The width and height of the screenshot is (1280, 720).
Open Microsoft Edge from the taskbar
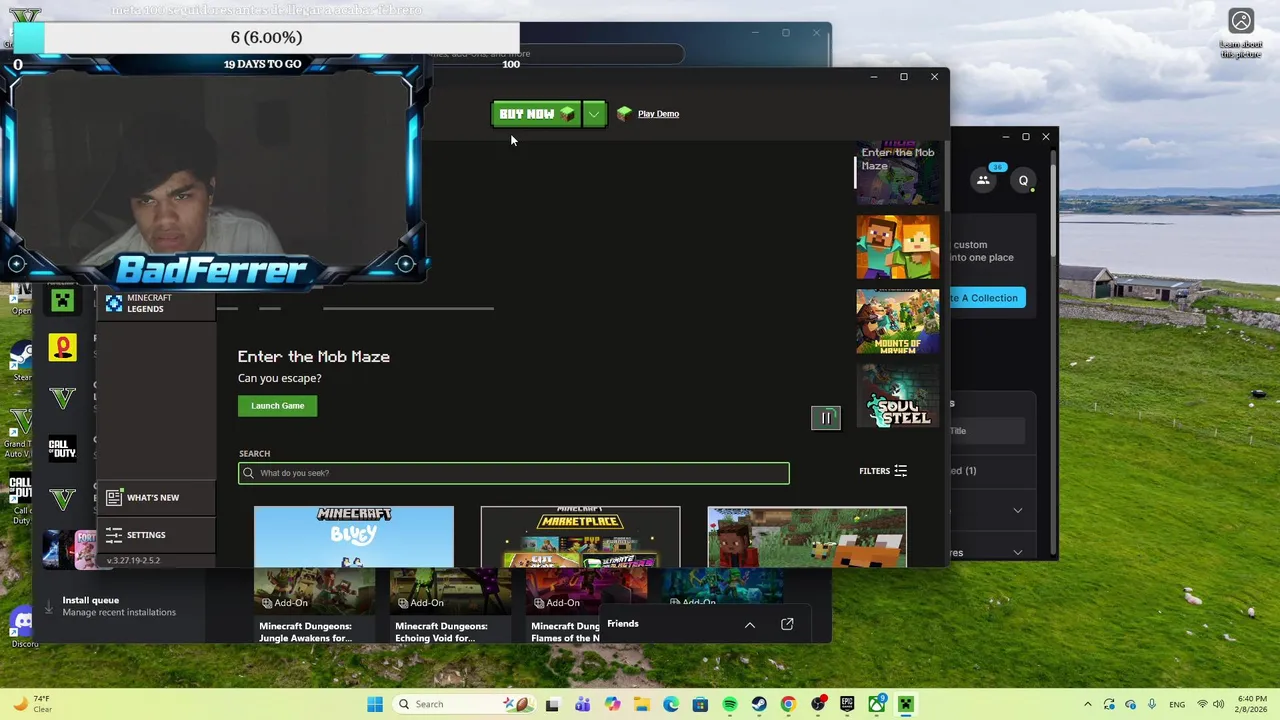pyautogui.click(x=671, y=704)
